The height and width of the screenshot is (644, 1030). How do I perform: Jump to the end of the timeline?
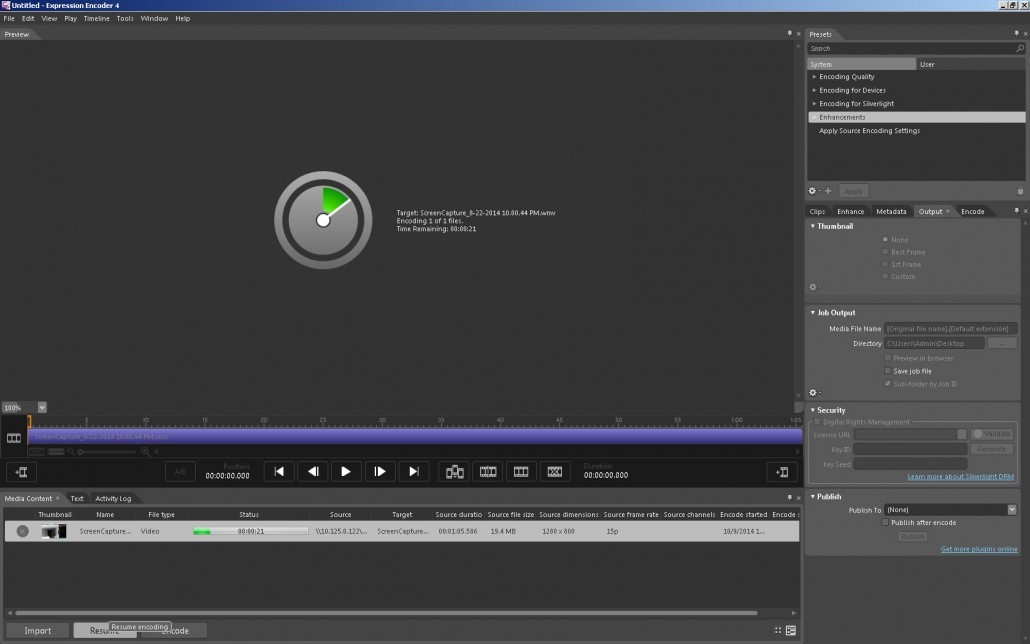click(x=413, y=471)
